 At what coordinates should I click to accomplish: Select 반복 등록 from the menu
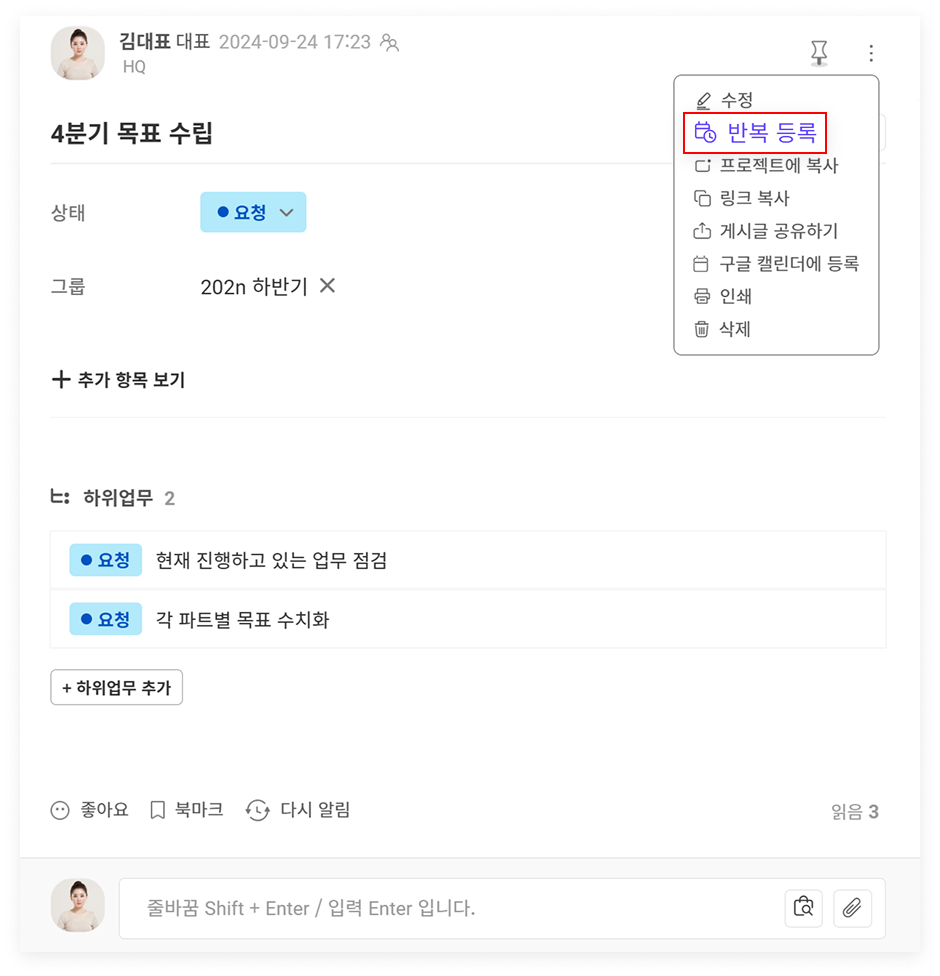coord(754,133)
